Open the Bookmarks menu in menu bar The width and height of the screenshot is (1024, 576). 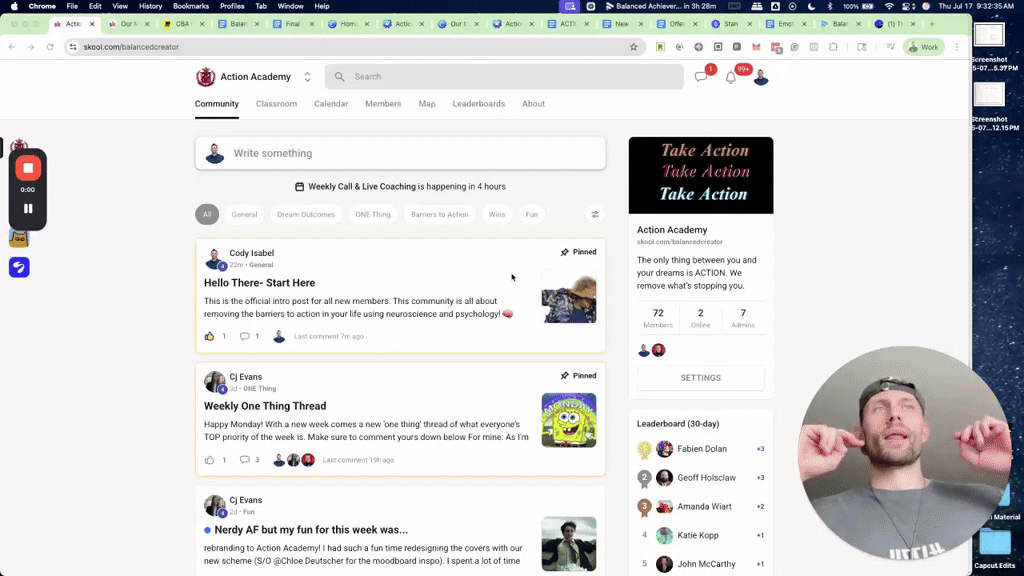[x=191, y=6]
